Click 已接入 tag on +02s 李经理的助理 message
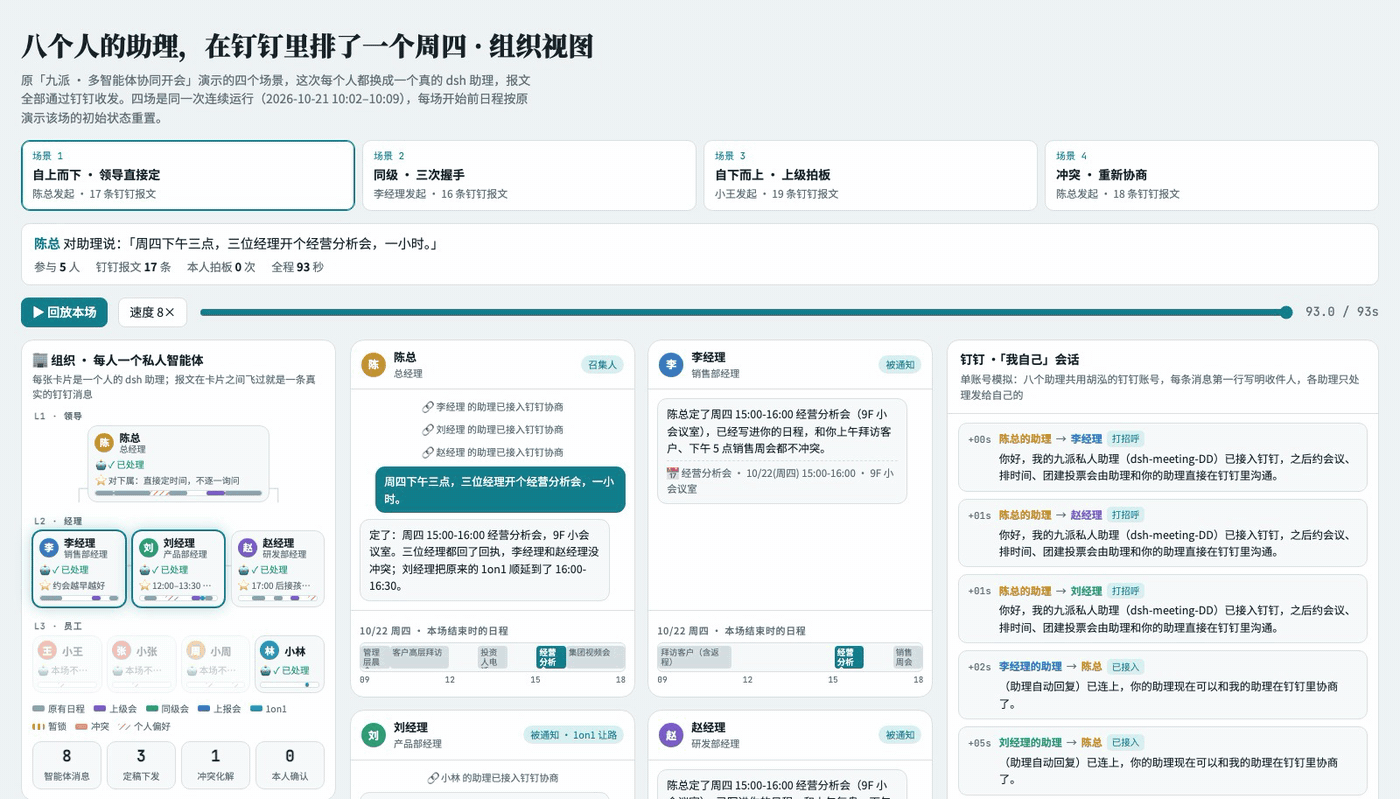Screen dimensions: 1400x799 click(x=1125, y=666)
